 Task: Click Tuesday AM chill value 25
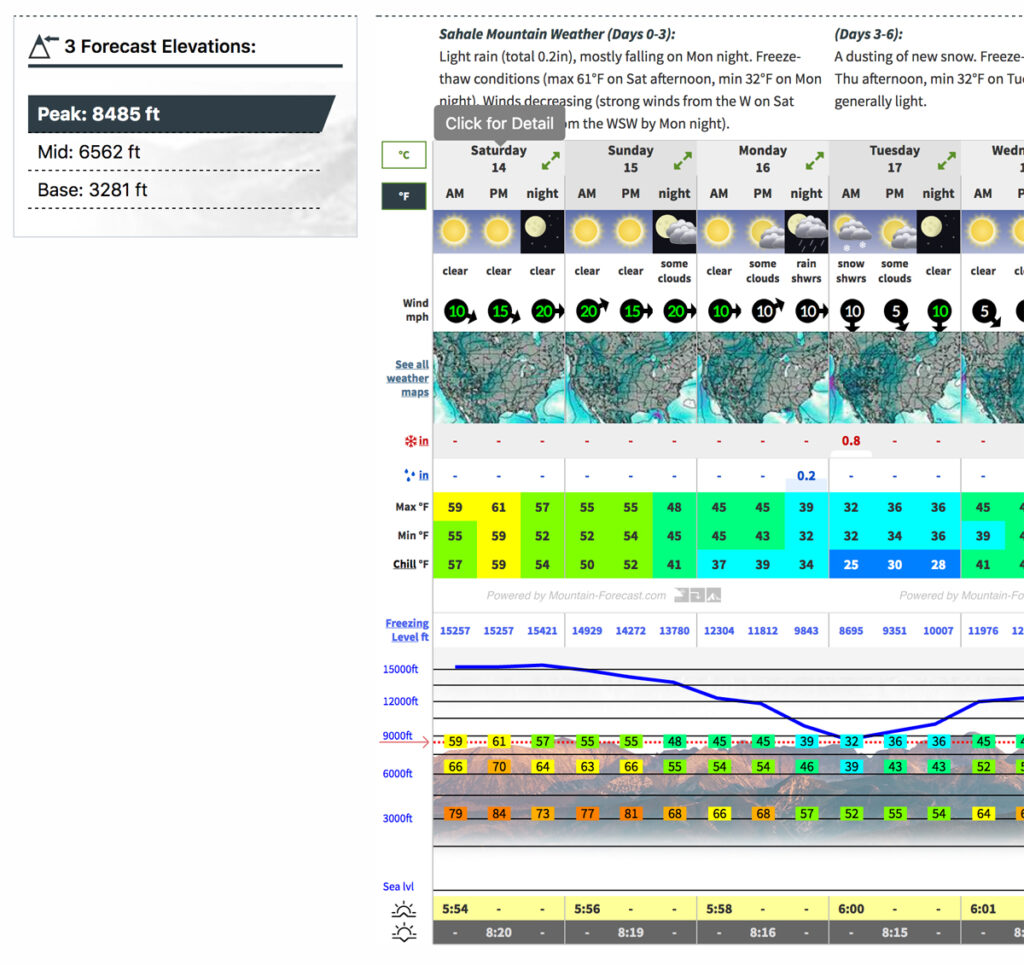(851, 564)
